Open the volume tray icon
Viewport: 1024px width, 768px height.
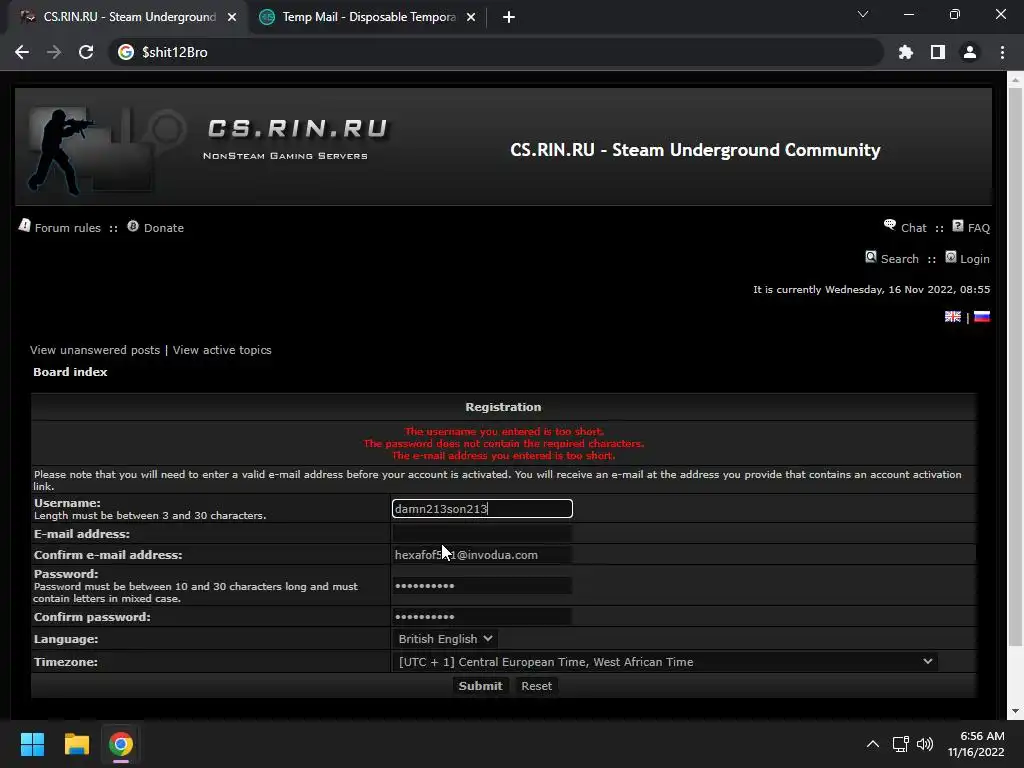pos(925,744)
